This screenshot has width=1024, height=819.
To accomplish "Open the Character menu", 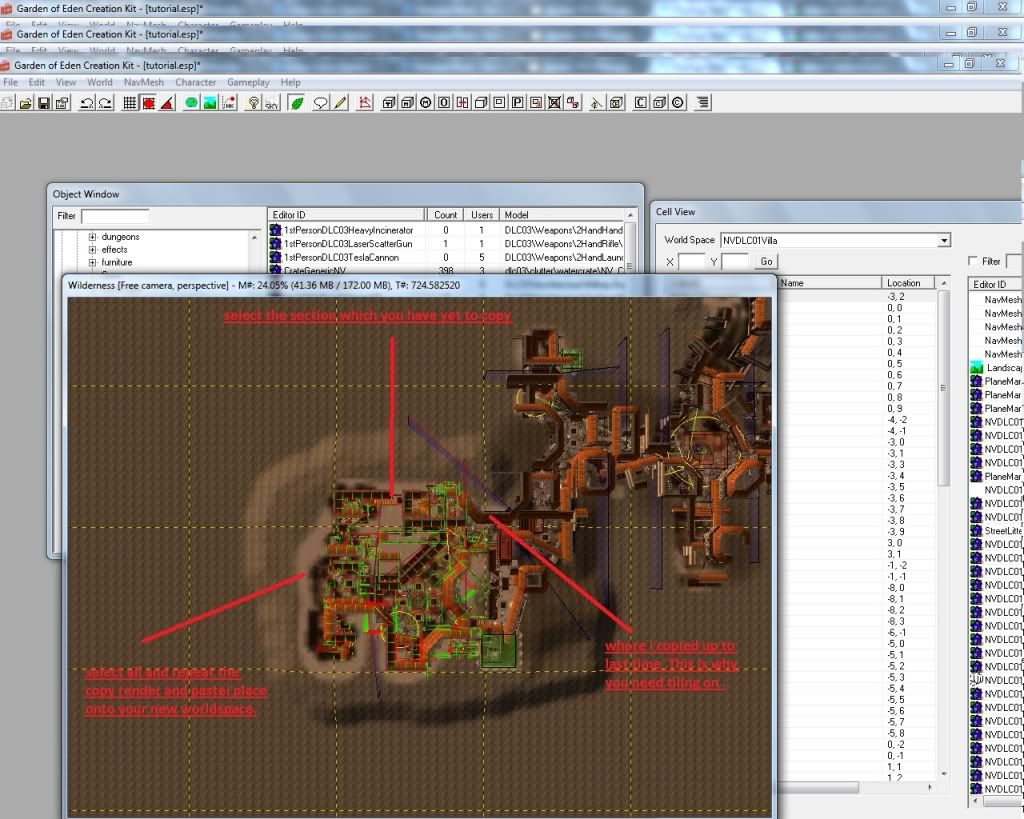I will (195, 82).
